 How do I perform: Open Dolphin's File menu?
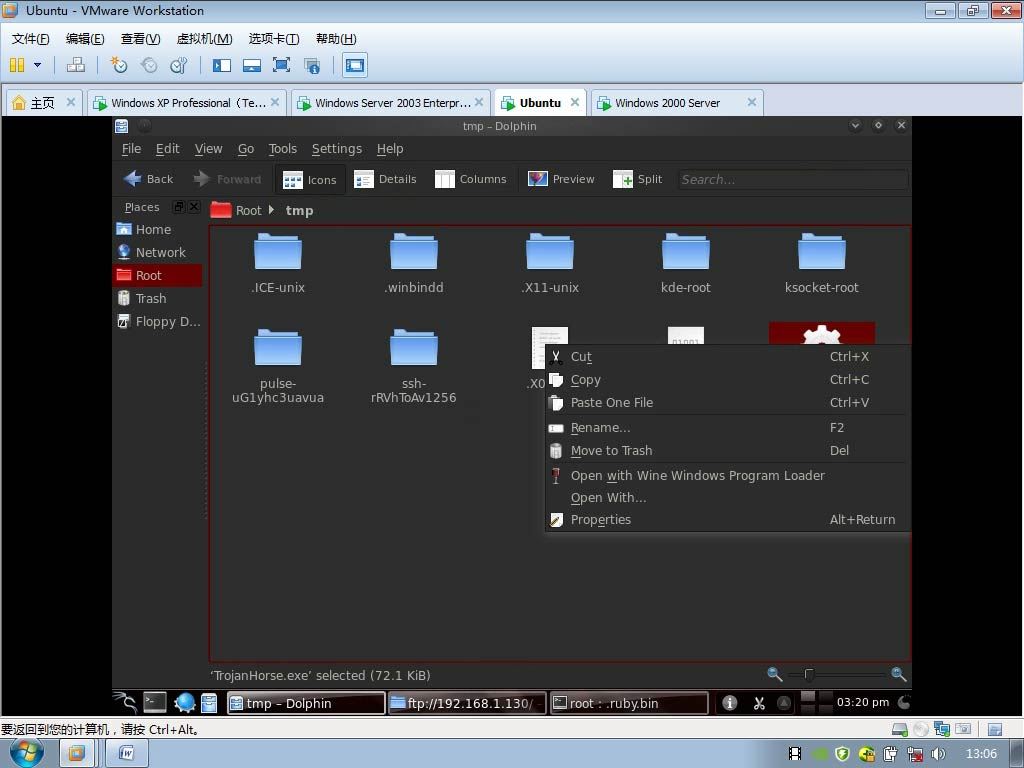[x=131, y=149]
